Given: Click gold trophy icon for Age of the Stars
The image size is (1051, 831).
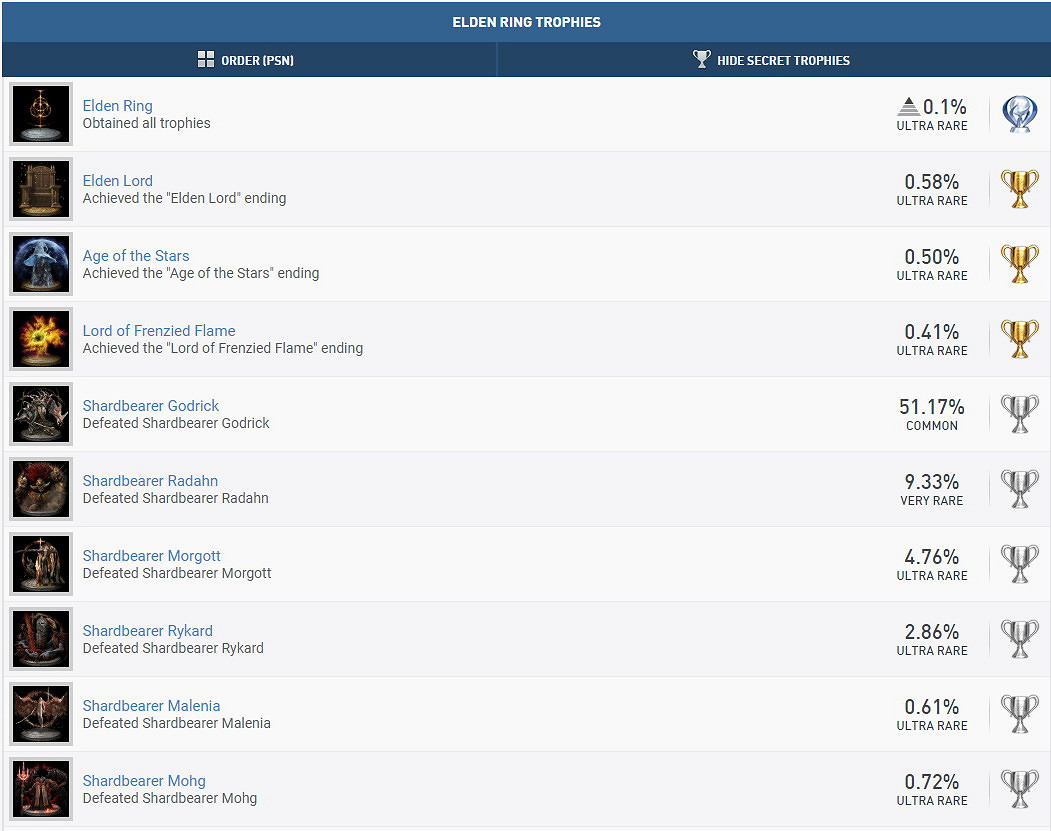Looking at the screenshot, I should [1019, 264].
